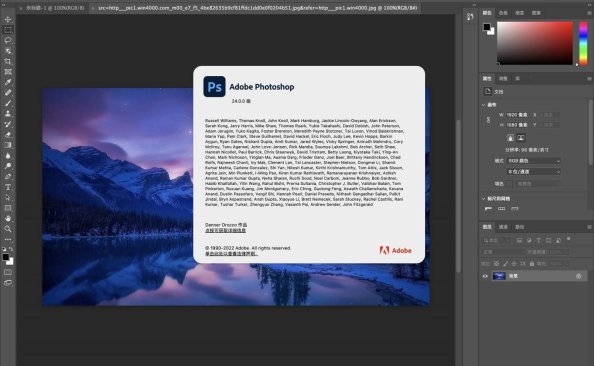Select the Rectangle shape tool

pyautogui.click(x=8, y=208)
